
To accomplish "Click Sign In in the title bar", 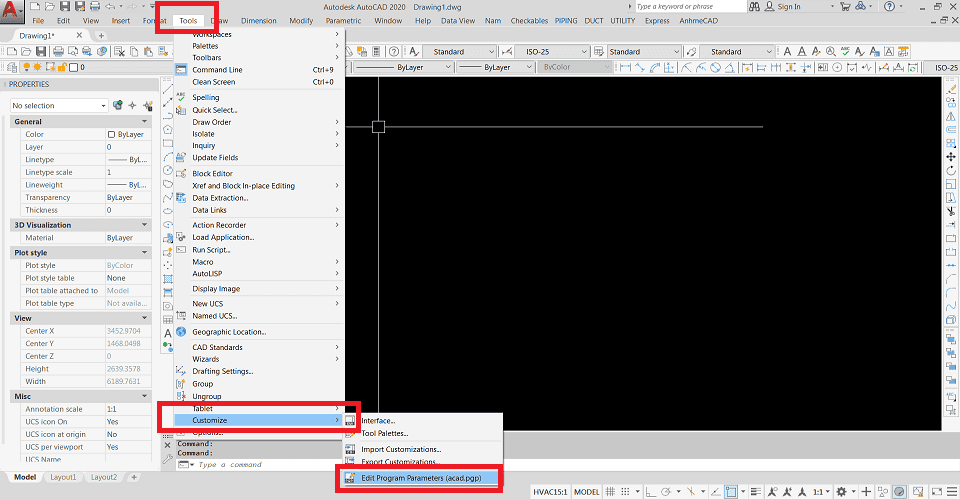I will pos(789,7).
